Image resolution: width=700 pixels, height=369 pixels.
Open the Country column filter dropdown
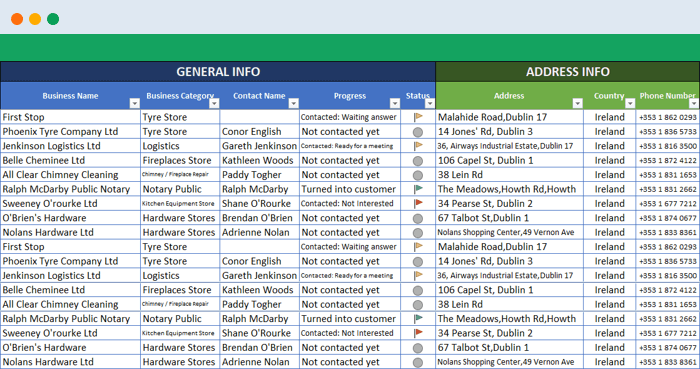pyautogui.click(x=630, y=104)
